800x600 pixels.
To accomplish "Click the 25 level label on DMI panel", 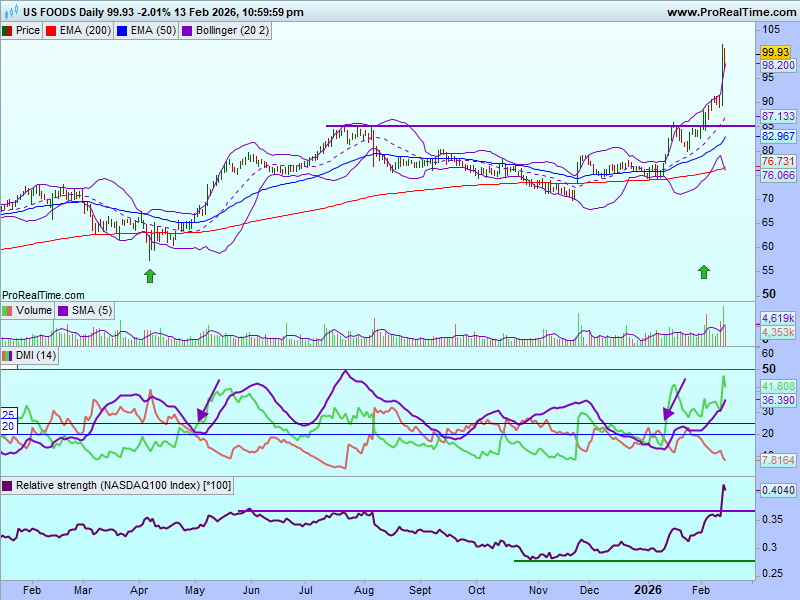I will [x=7, y=414].
